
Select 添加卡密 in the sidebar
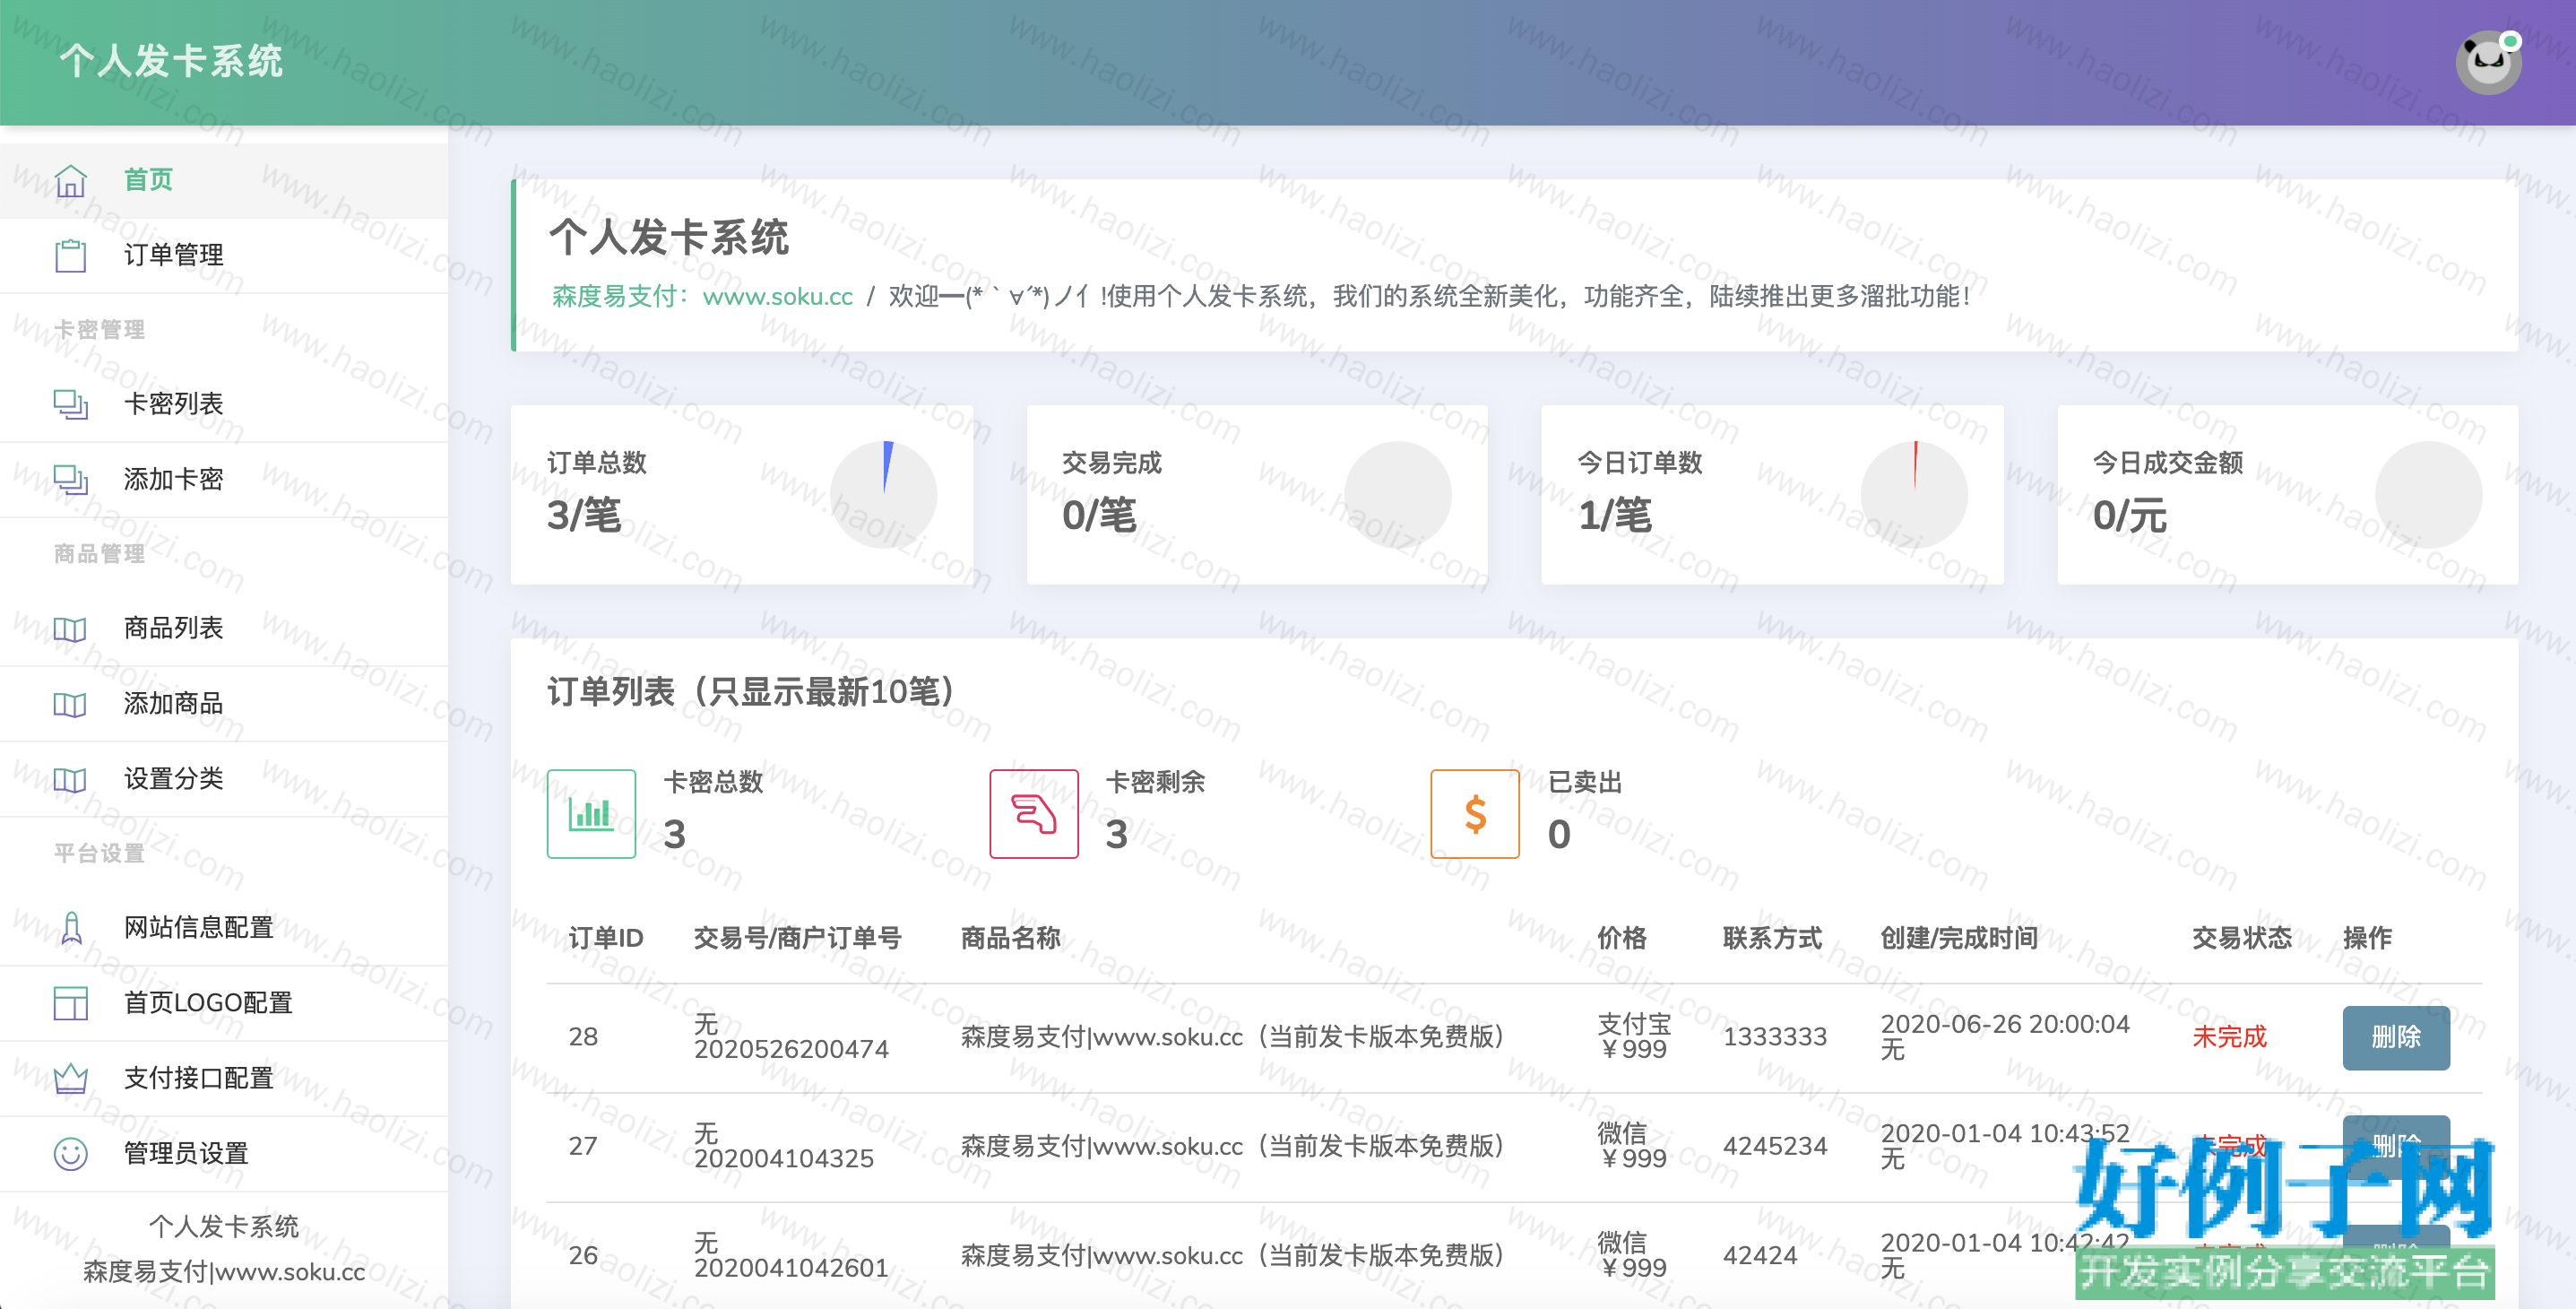(x=224, y=479)
